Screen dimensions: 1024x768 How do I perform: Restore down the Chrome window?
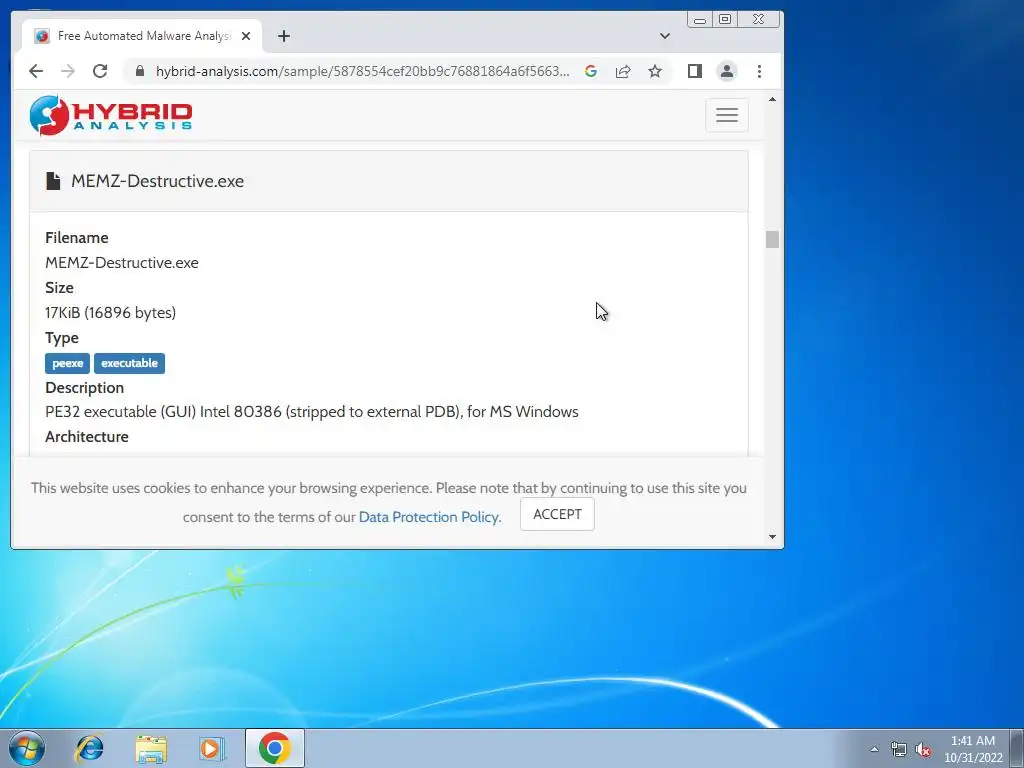pos(725,20)
